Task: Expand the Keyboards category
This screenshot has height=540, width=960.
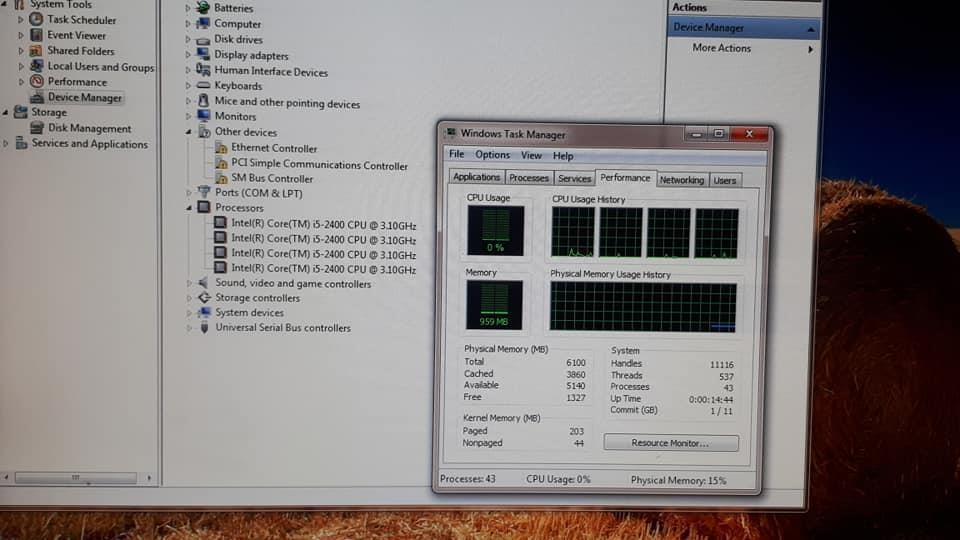Action: click(188, 86)
